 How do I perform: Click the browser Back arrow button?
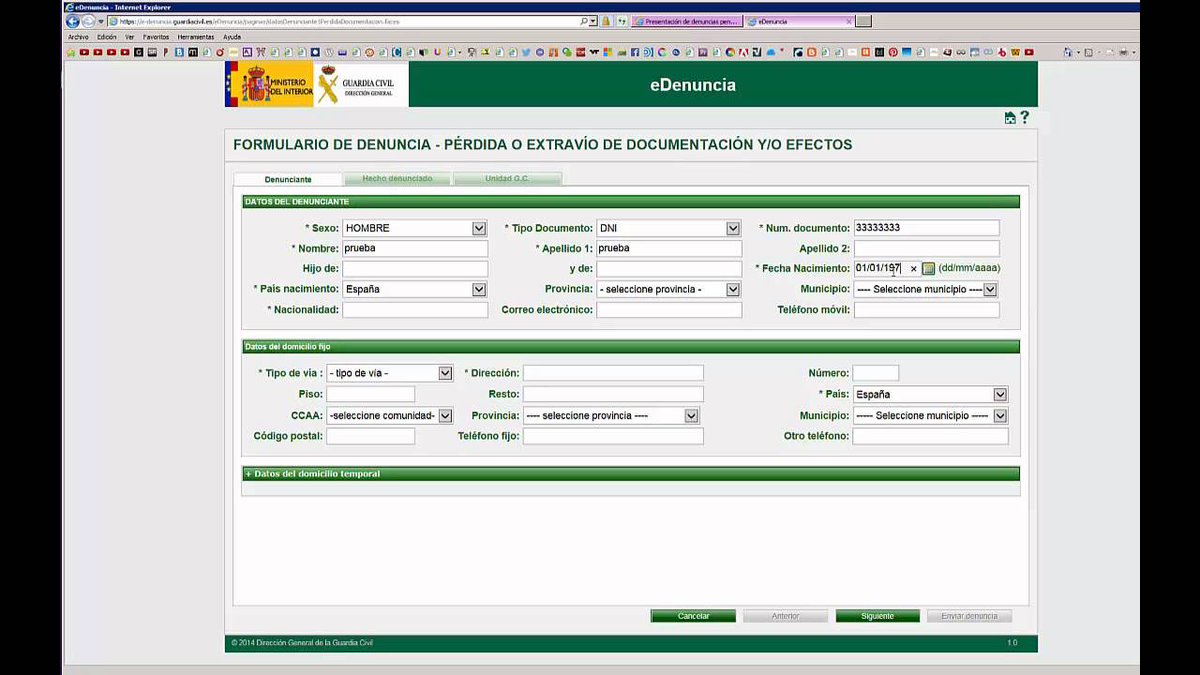pos(73,21)
